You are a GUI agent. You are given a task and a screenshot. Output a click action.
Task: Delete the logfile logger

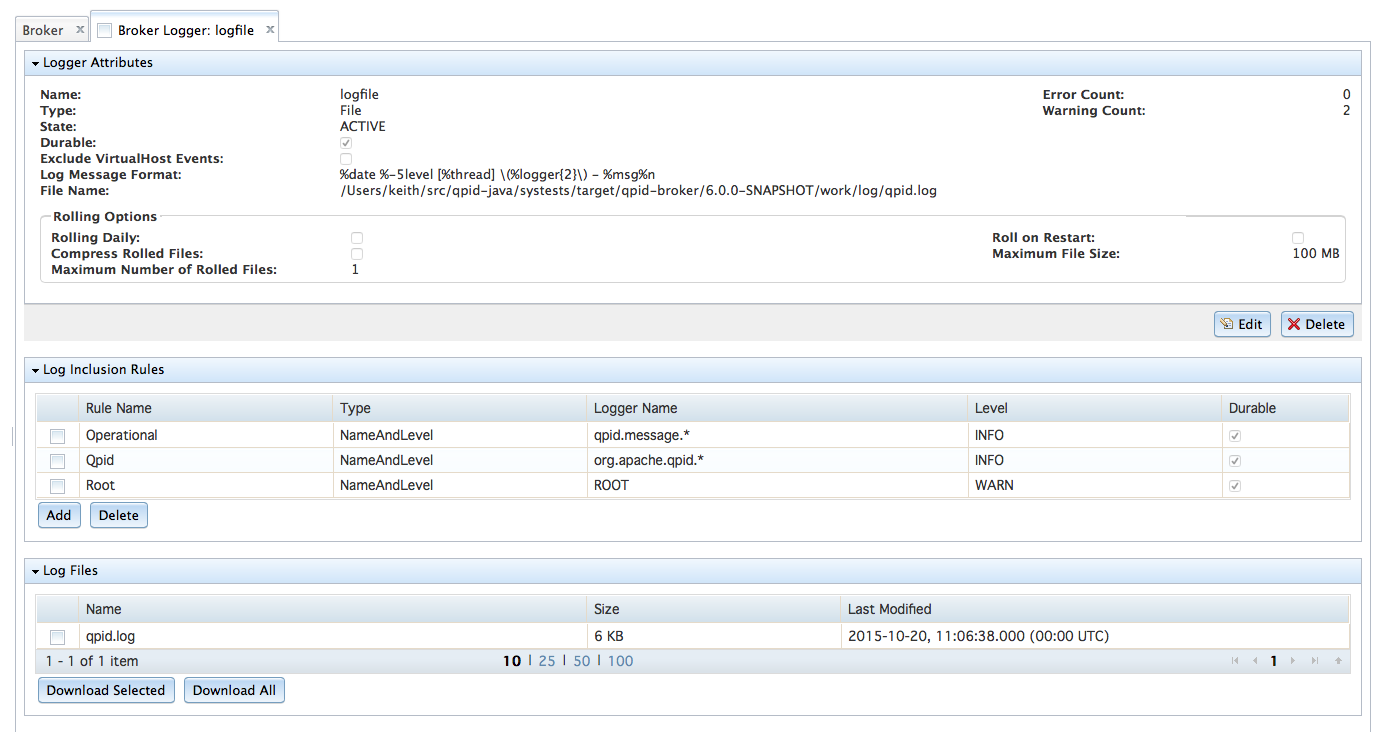coord(1316,324)
